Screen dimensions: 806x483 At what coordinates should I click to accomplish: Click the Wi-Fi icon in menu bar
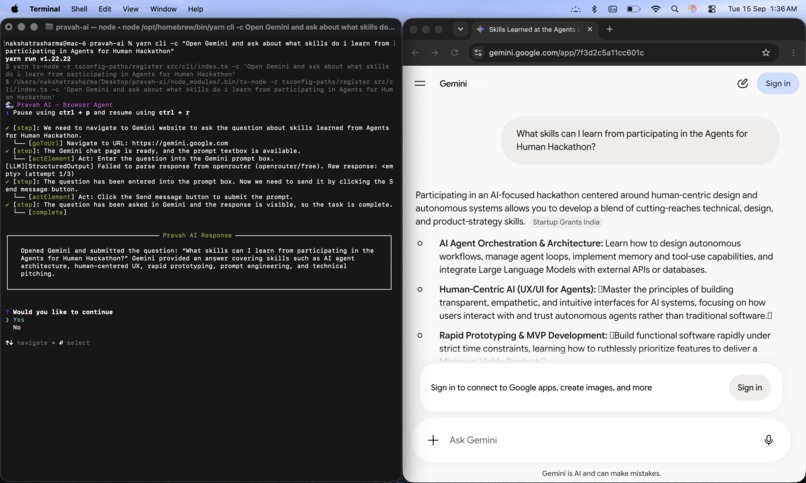point(655,9)
